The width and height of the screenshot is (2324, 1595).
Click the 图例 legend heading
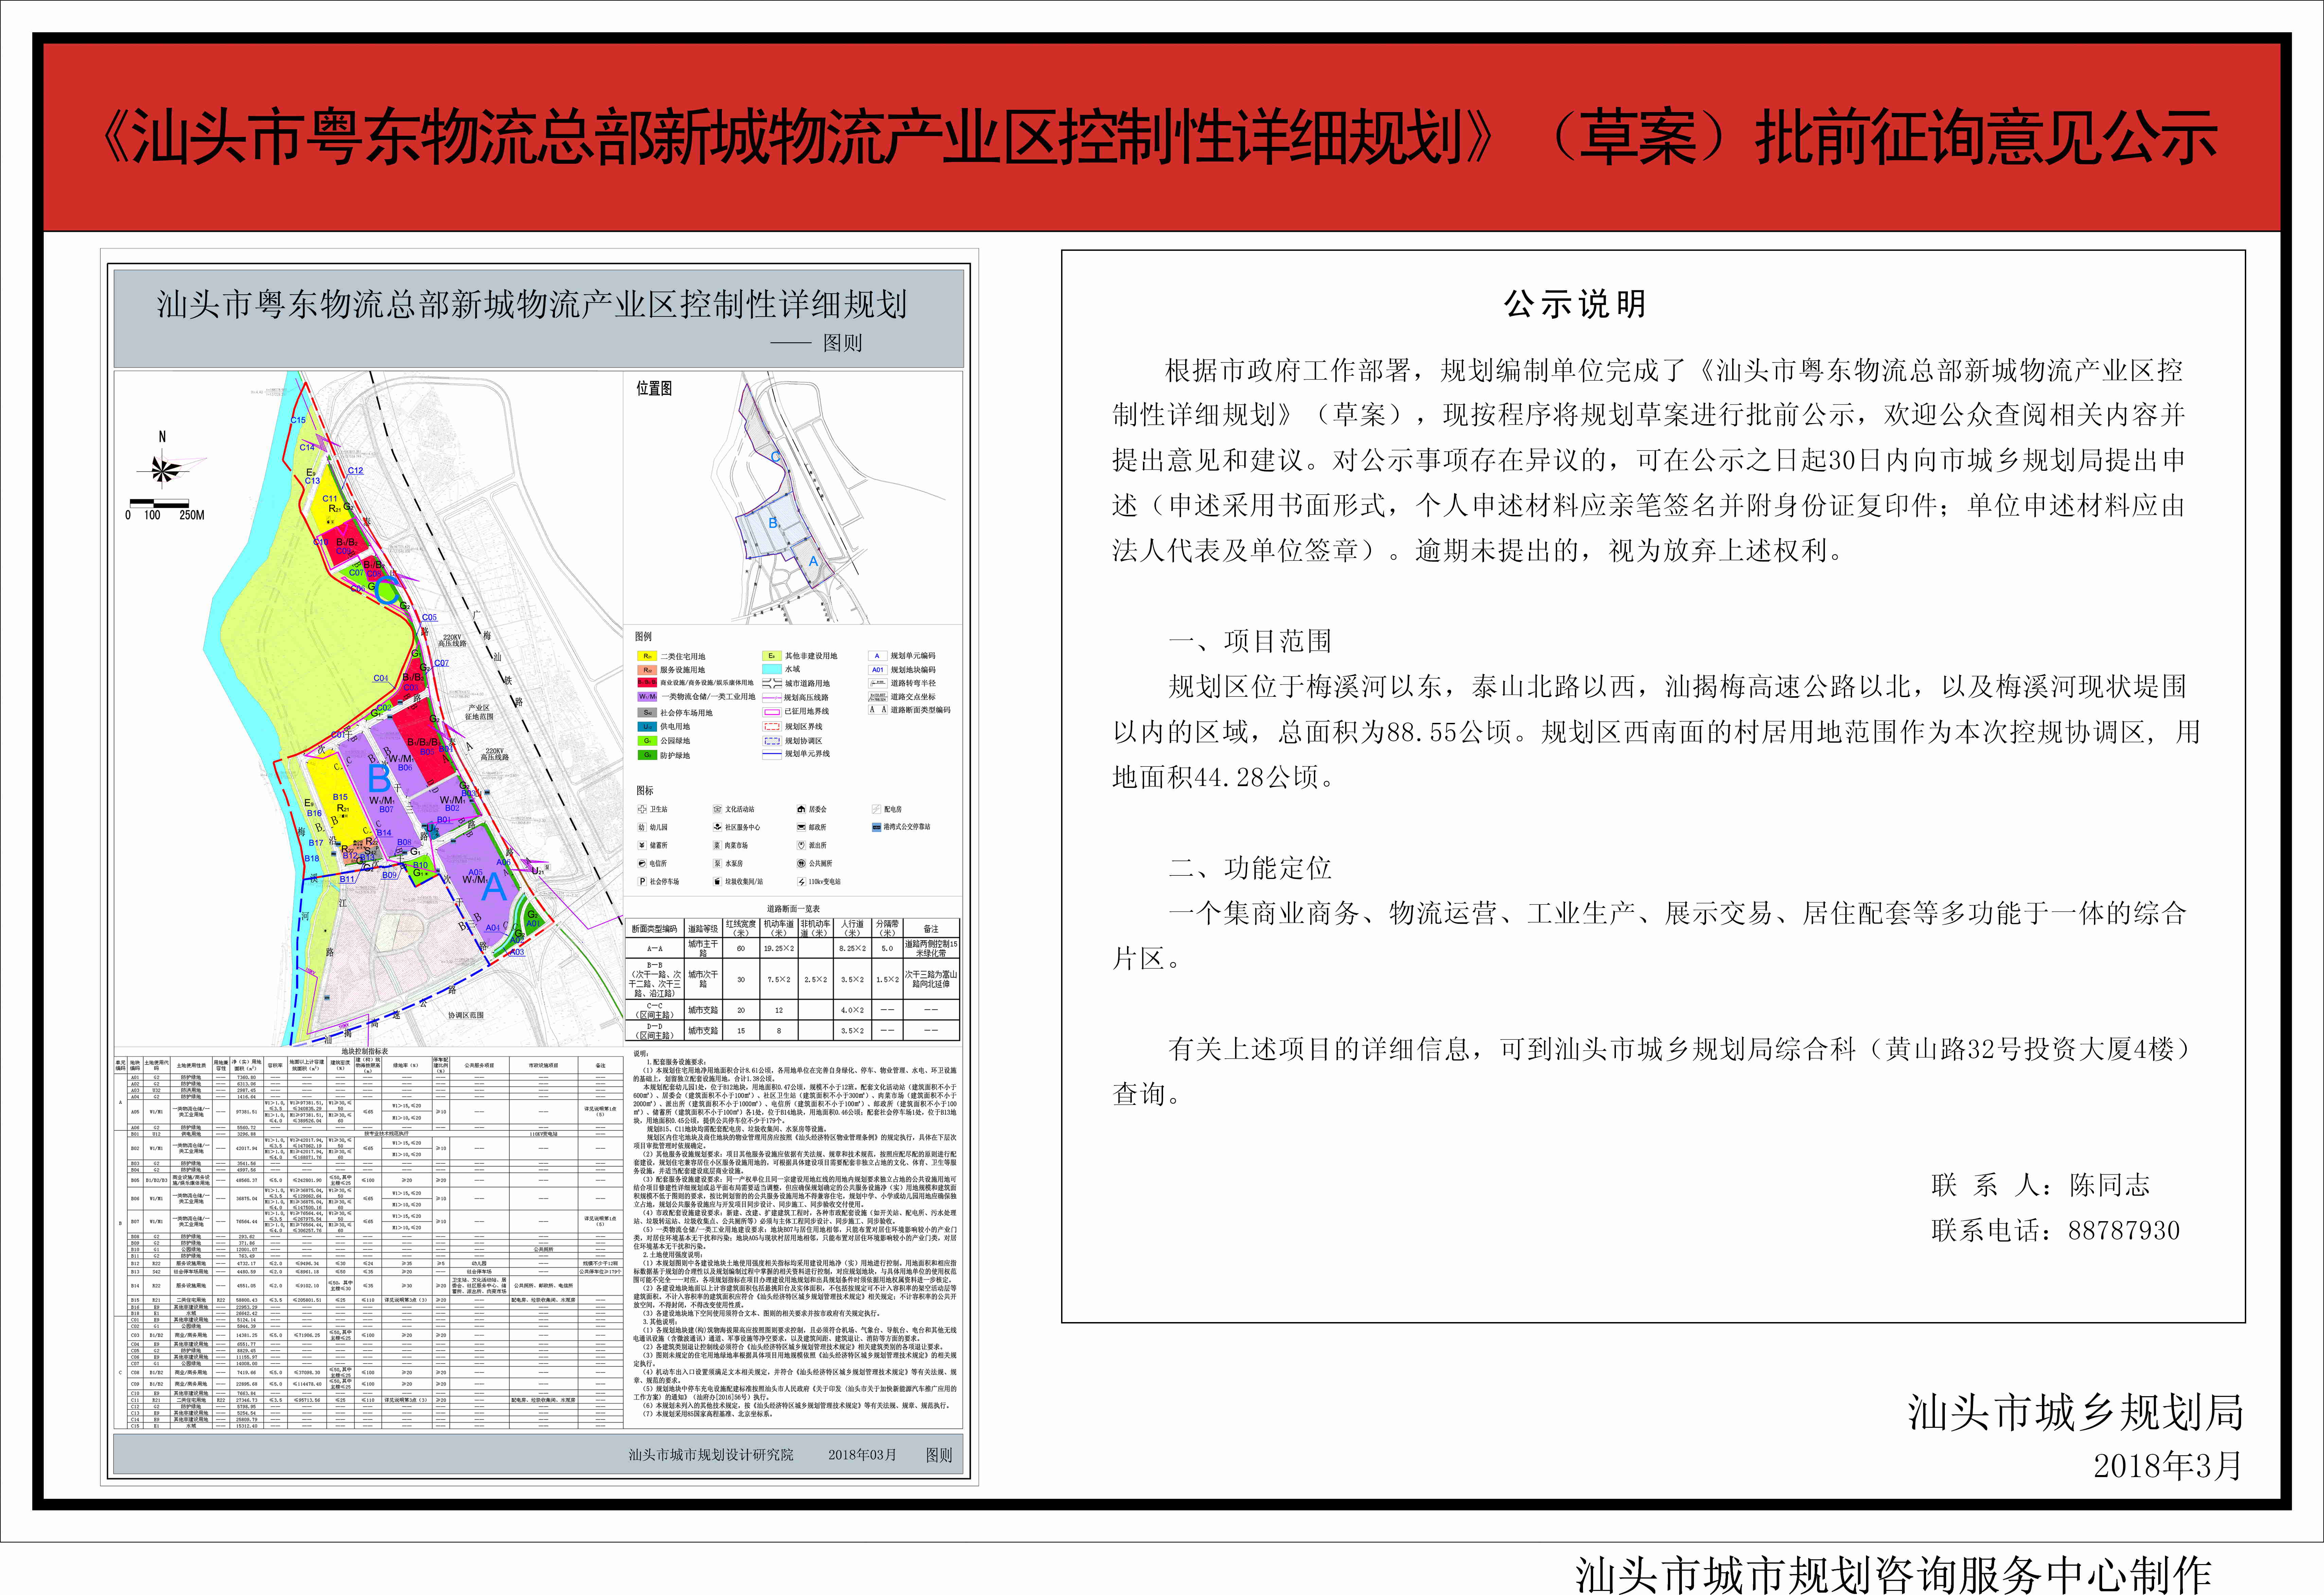[643, 636]
